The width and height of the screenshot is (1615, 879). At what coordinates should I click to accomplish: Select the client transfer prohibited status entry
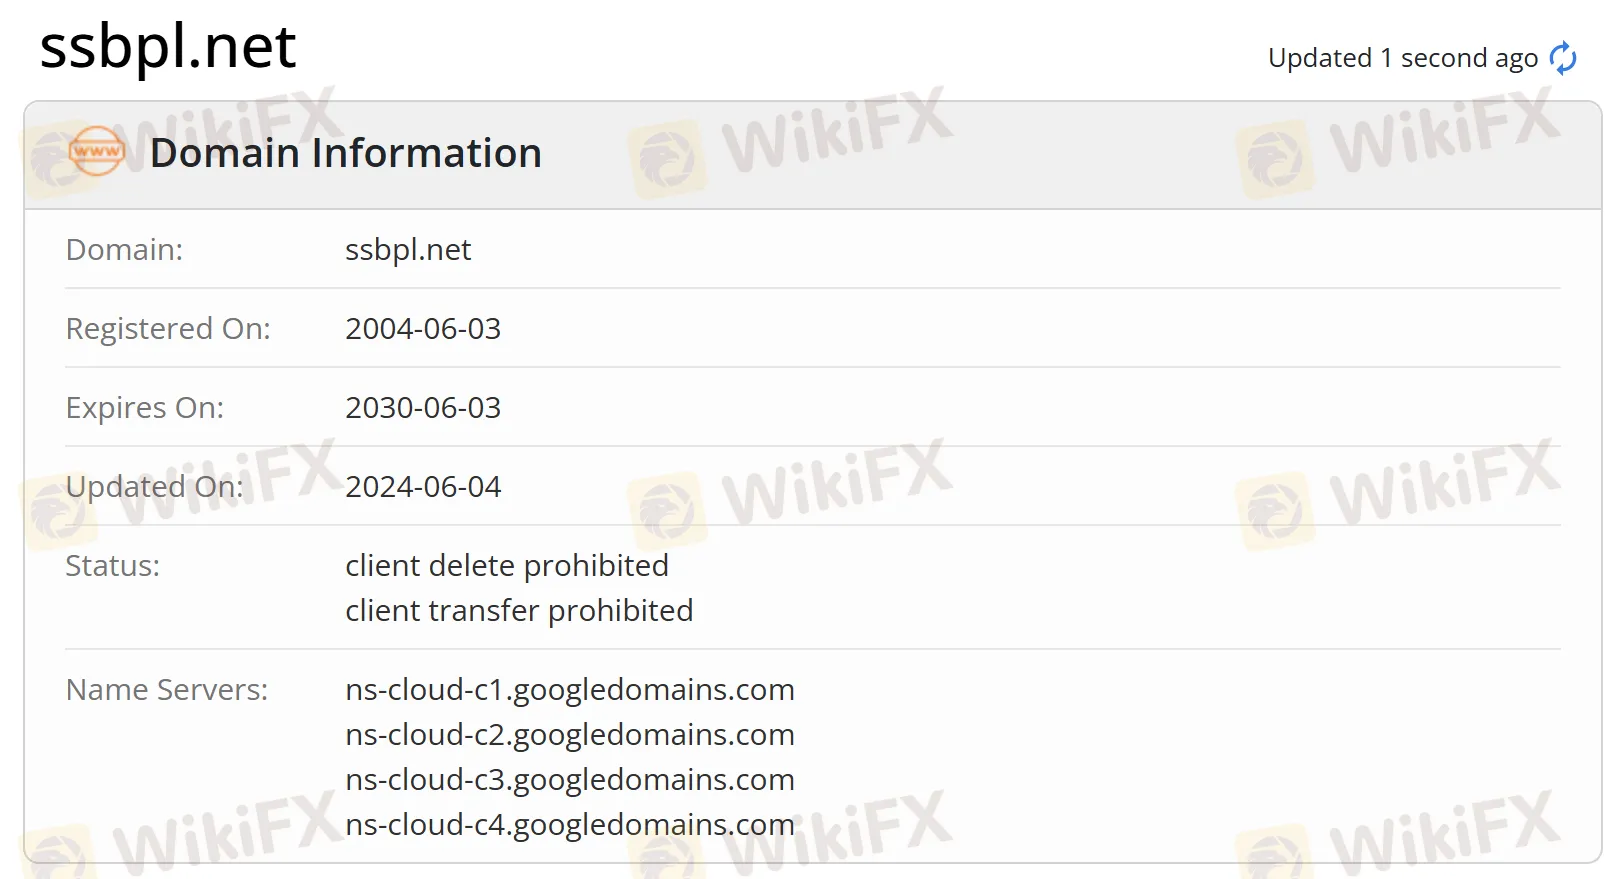click(519, 610)
